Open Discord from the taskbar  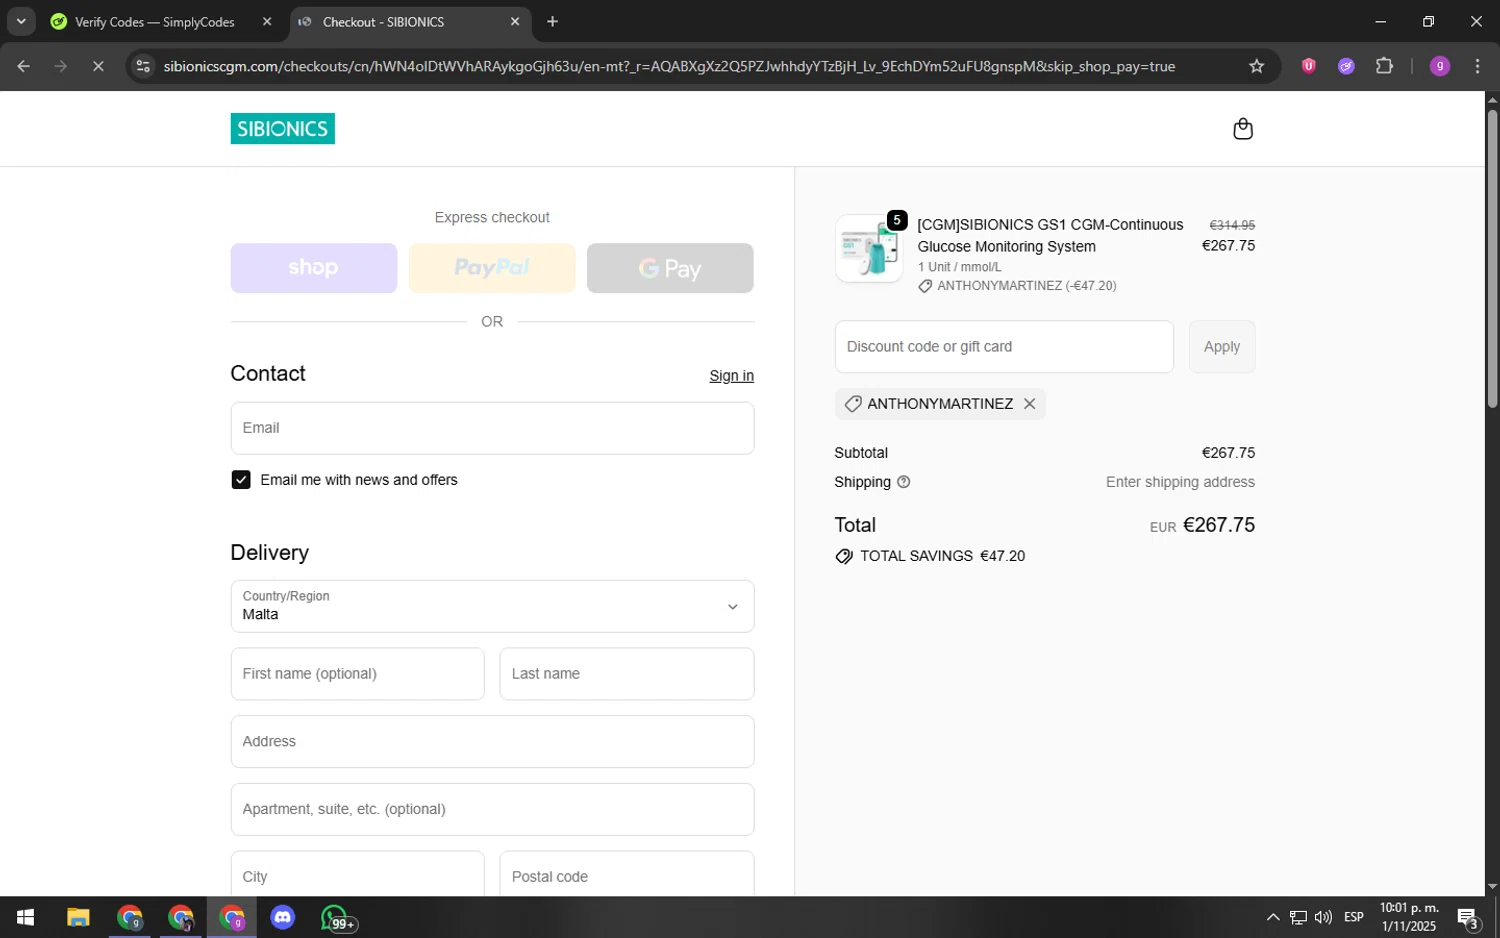tap(283, 917)
